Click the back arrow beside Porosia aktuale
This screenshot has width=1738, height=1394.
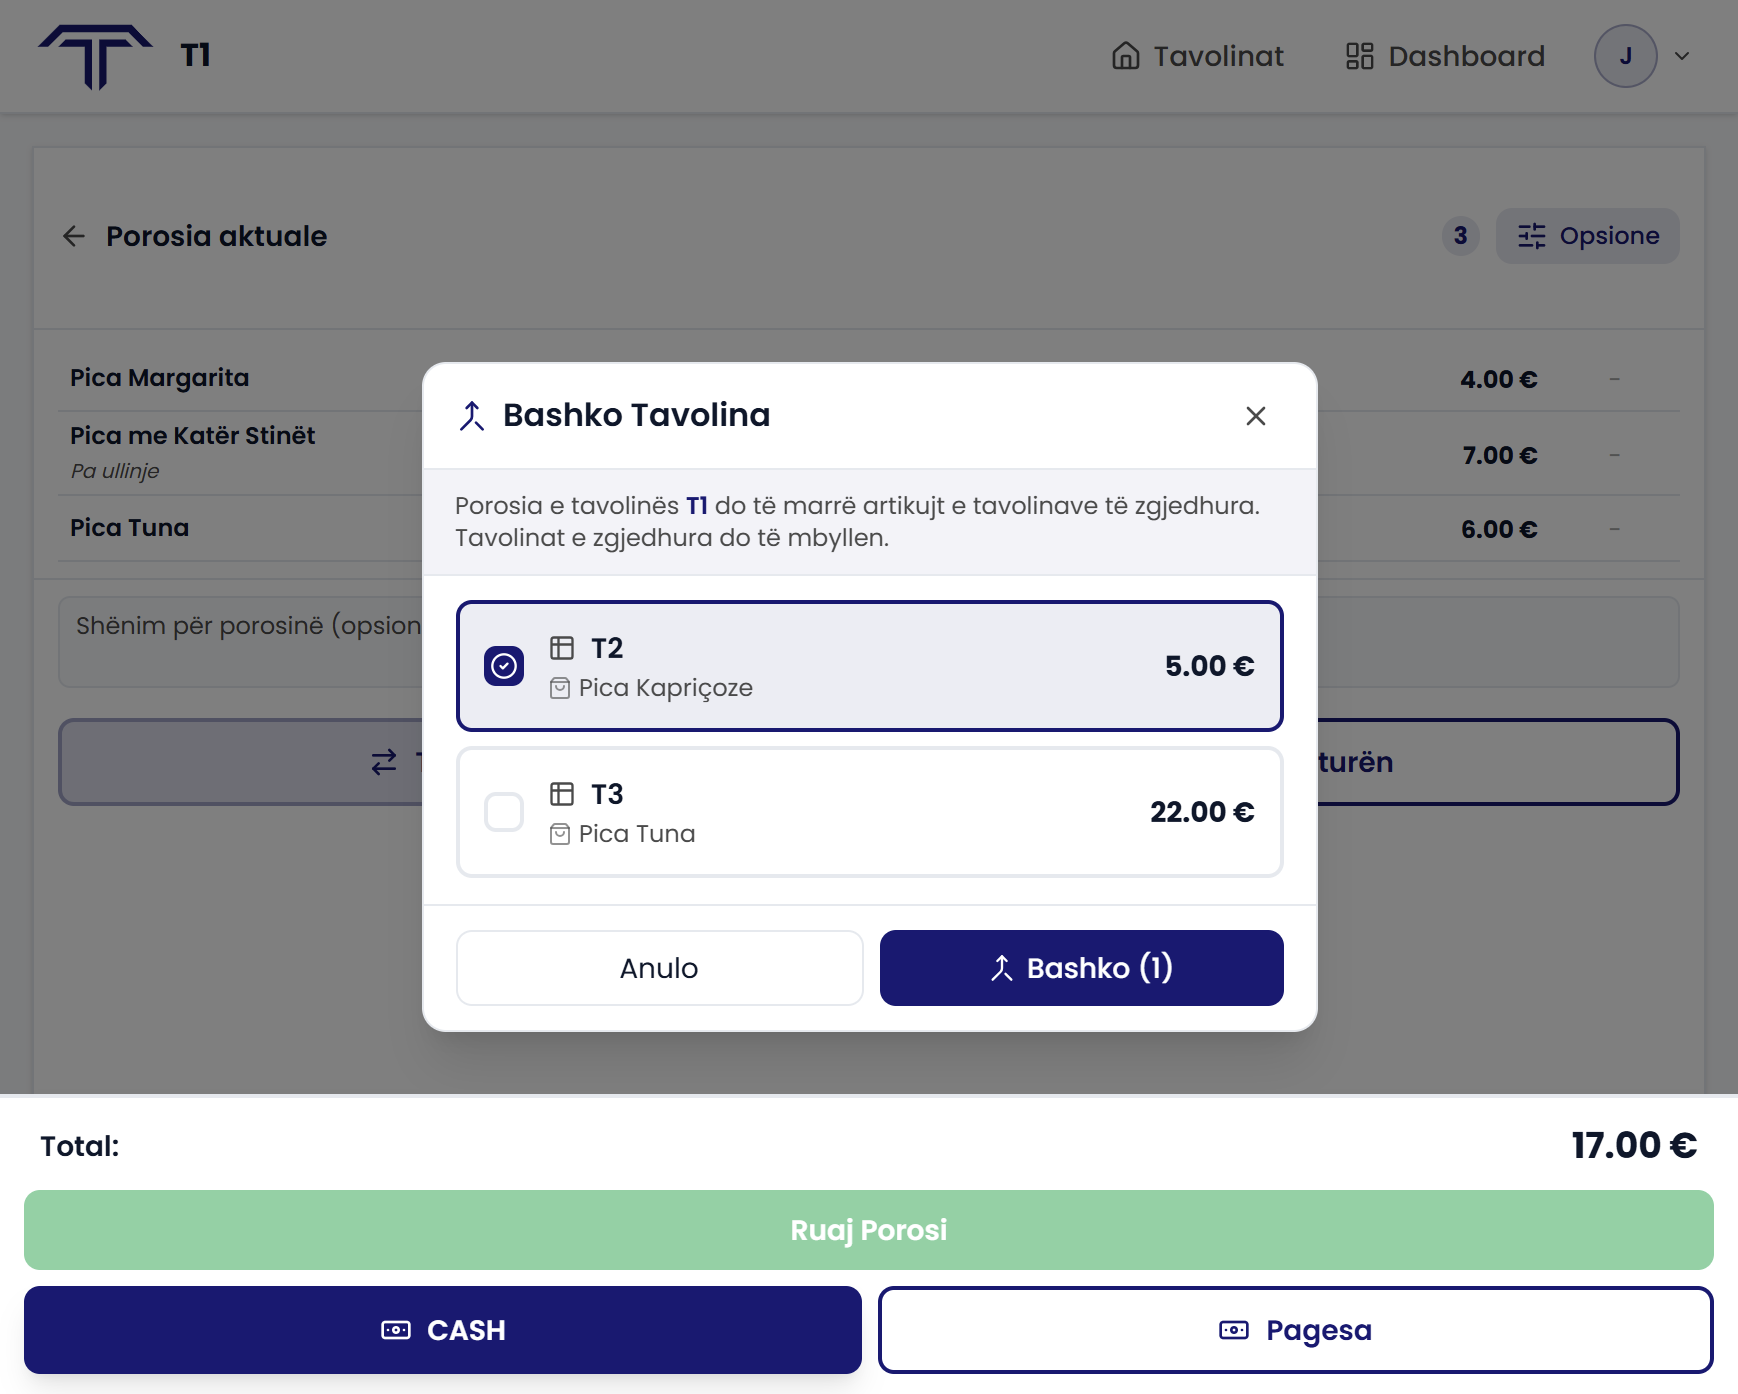(74, 236)
